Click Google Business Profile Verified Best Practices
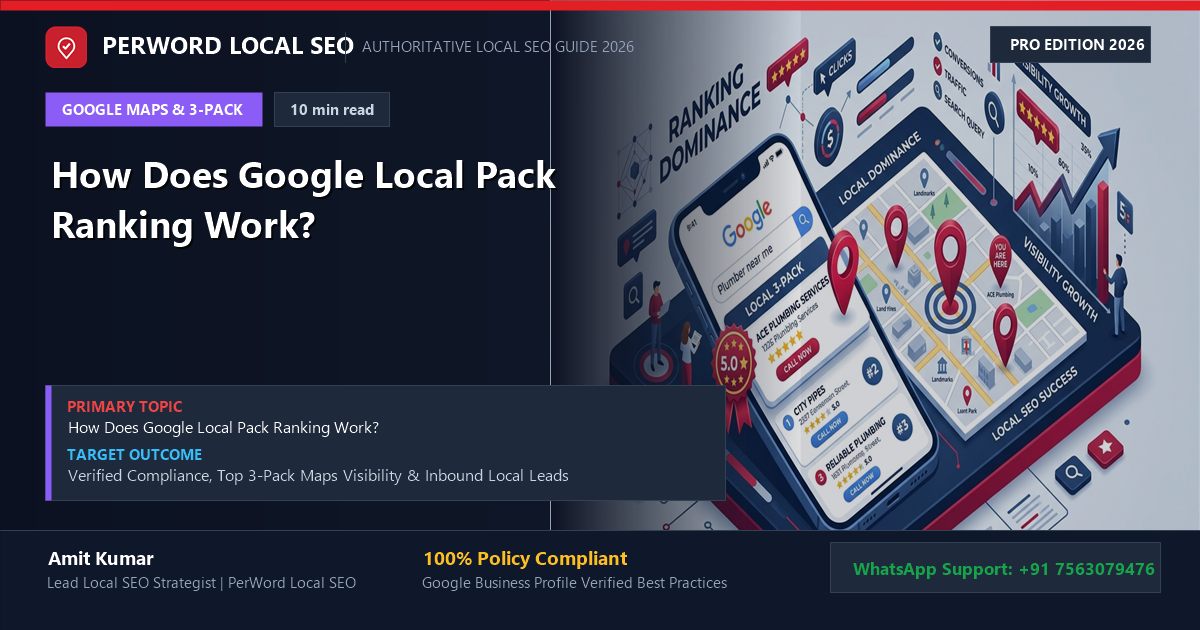The width and height of the screenshot is (1200, 630). tap(574, 583)
